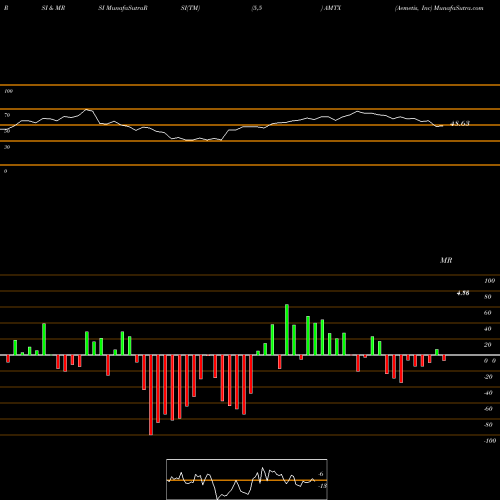
Task: Click the SI & MR header label
Action: click(x=53, y=8)
